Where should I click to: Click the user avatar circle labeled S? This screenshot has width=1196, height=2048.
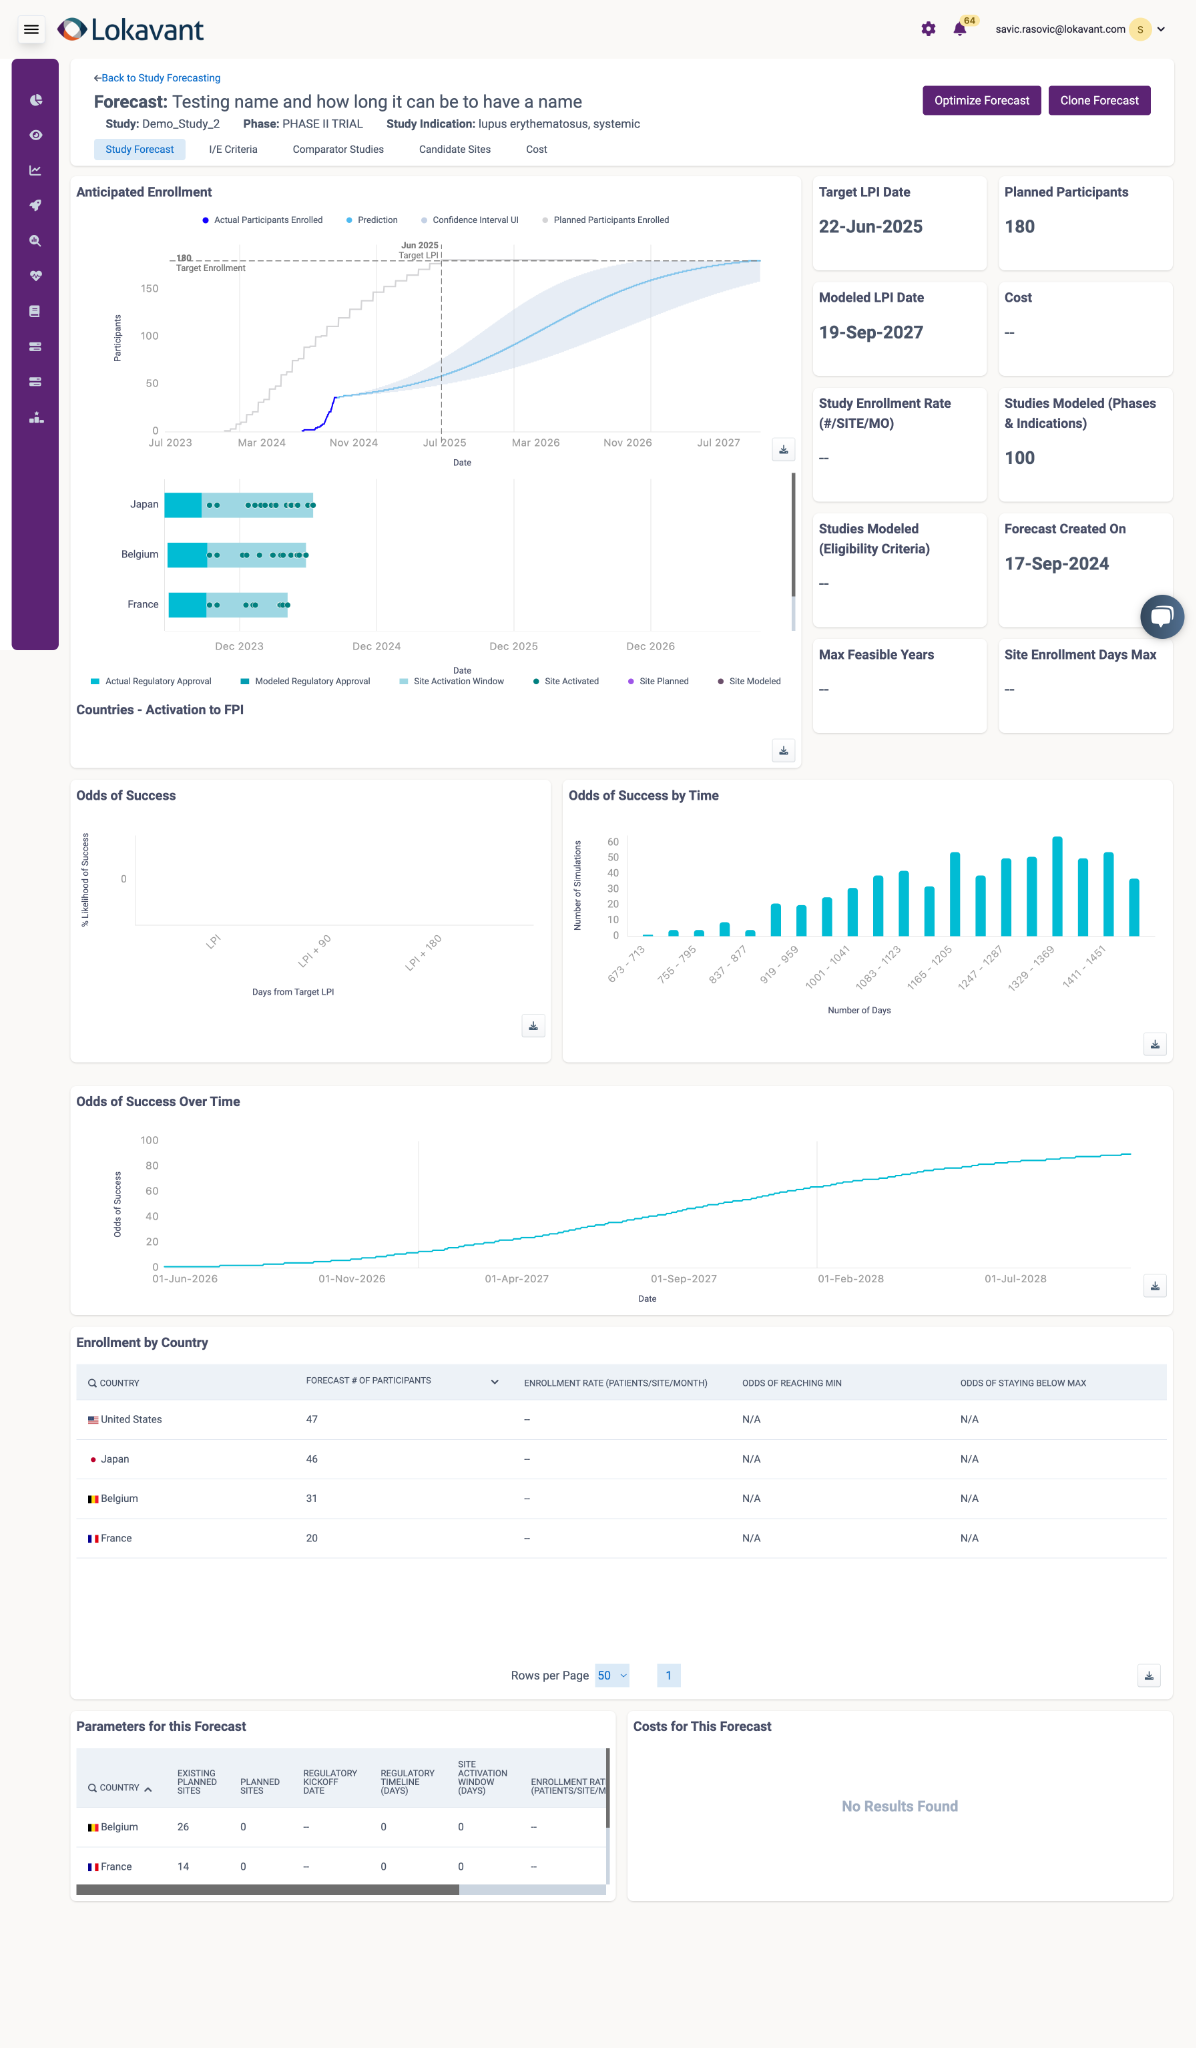coord(1140,30)
